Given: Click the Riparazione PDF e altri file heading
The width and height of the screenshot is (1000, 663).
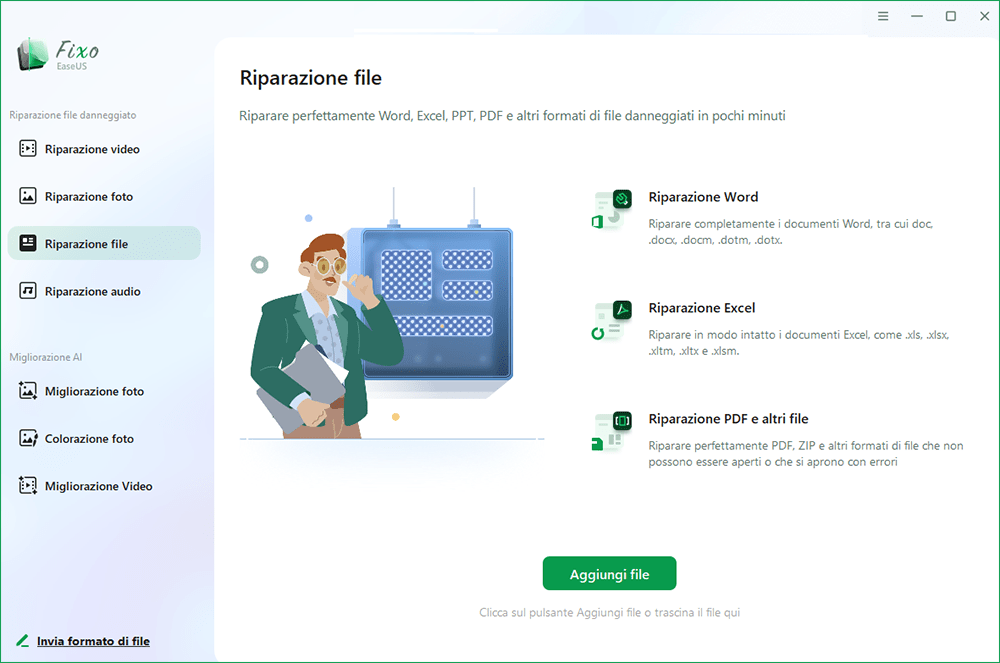Looking at the screenshot, I should click(x=728, y=418).
